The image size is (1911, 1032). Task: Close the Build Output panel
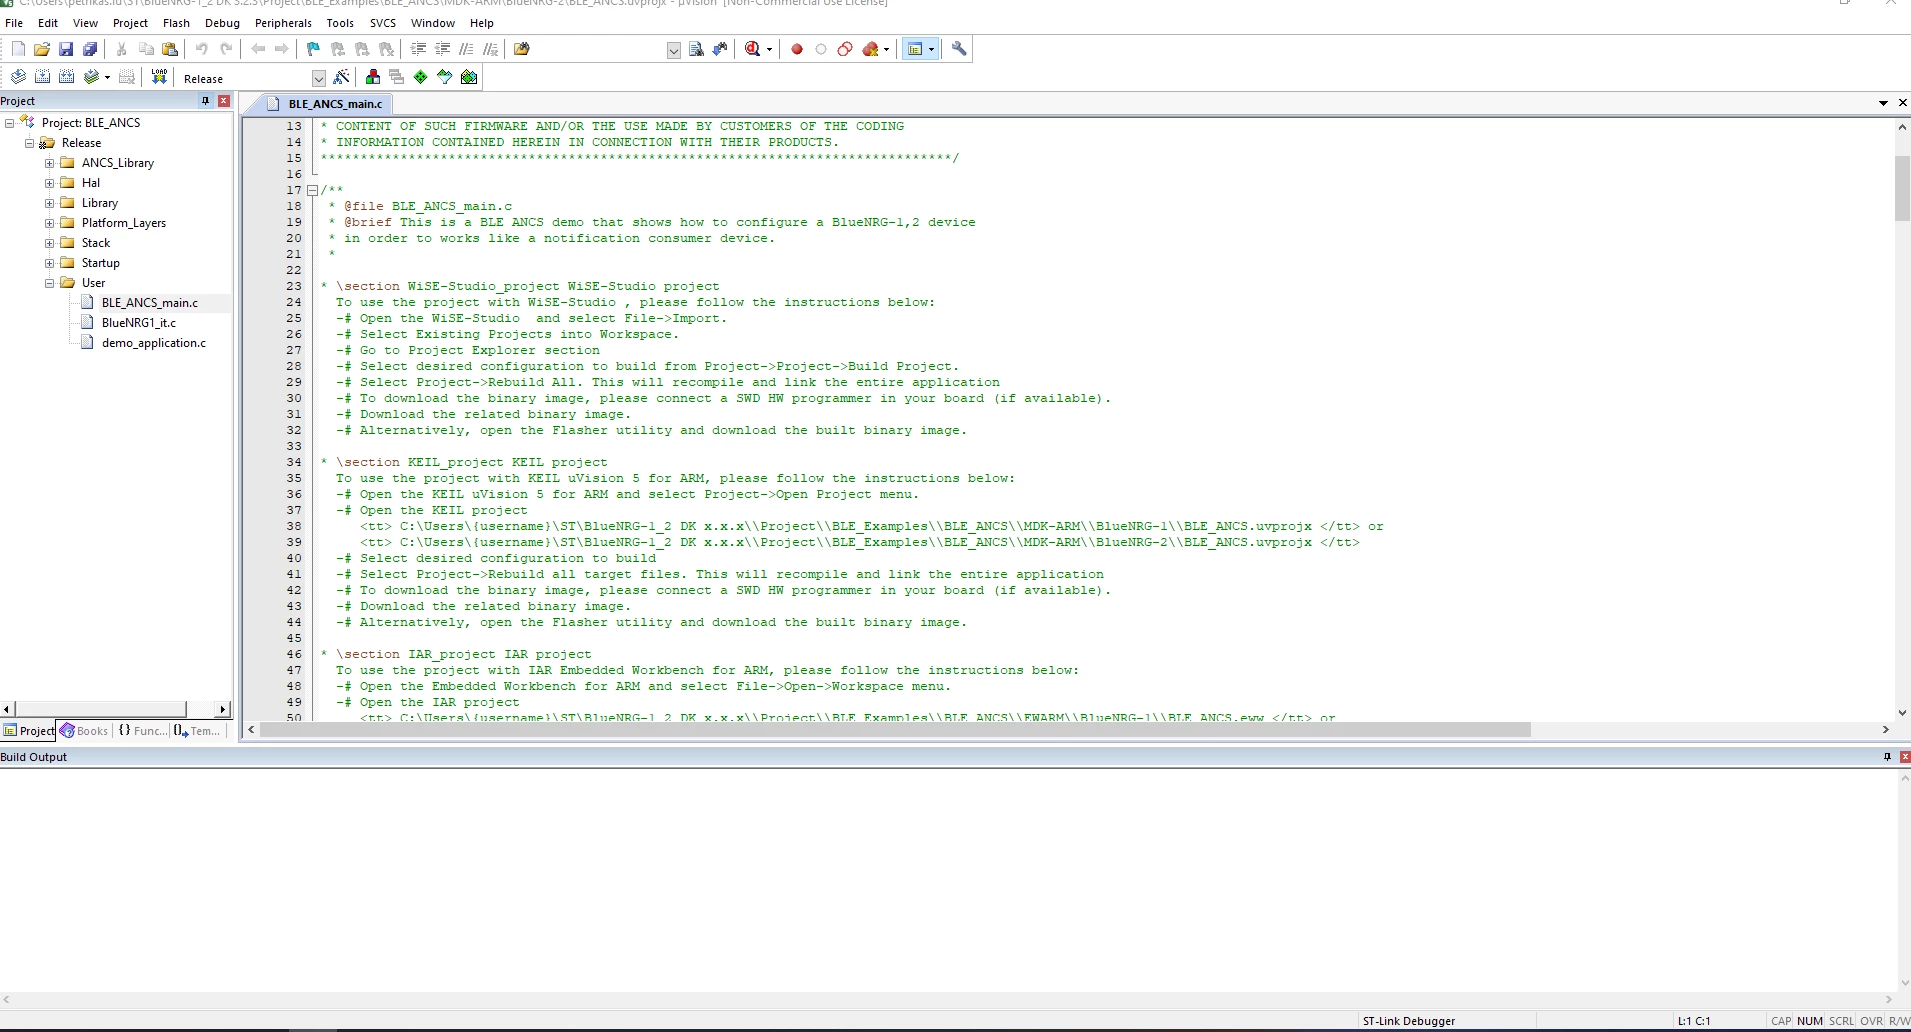pos(1905,757)
